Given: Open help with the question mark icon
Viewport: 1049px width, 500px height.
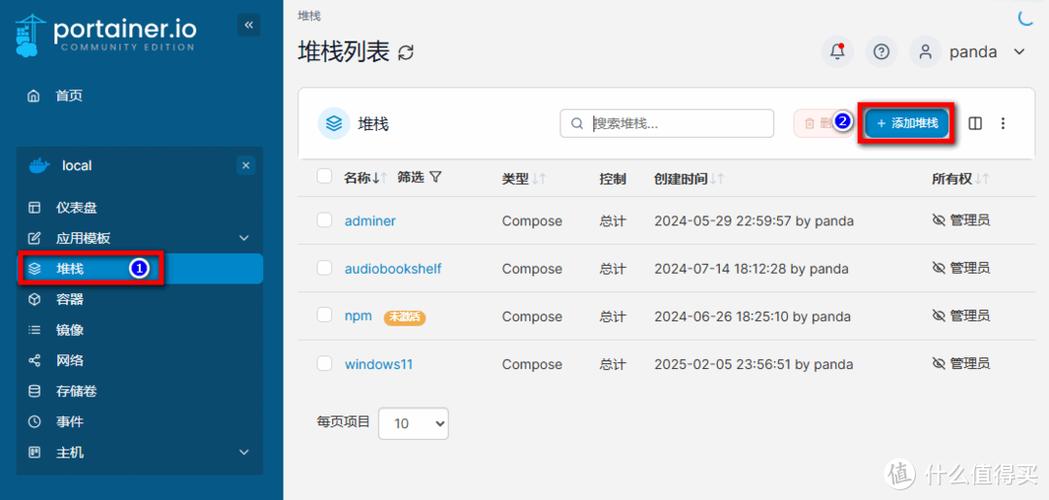Looking at the screenshot, I should [882, 52].
